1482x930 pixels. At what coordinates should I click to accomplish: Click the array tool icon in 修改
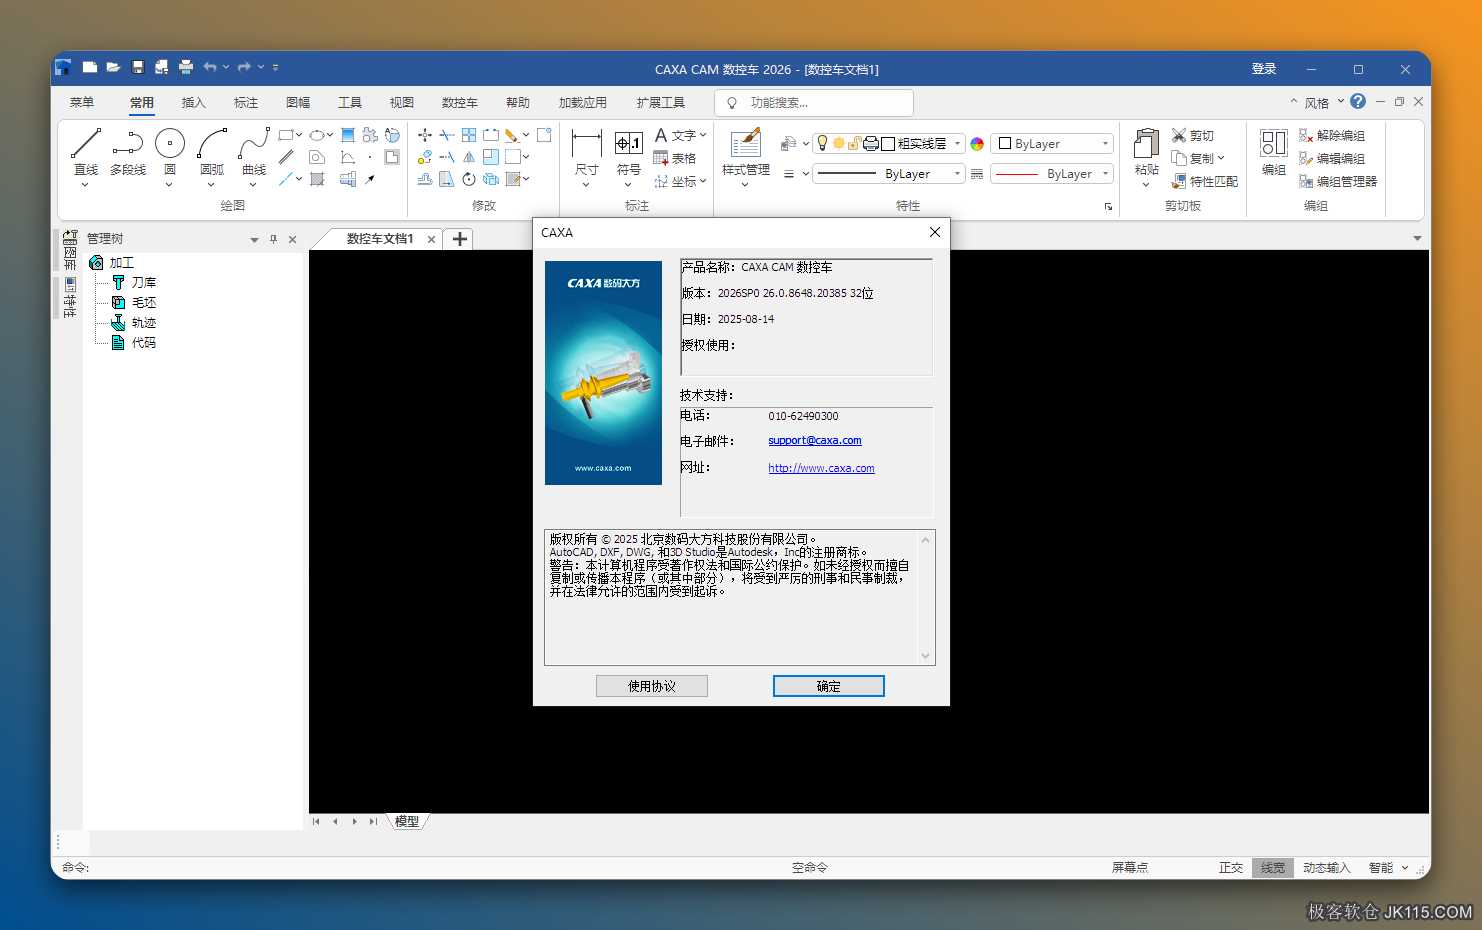tap(469, 135)
